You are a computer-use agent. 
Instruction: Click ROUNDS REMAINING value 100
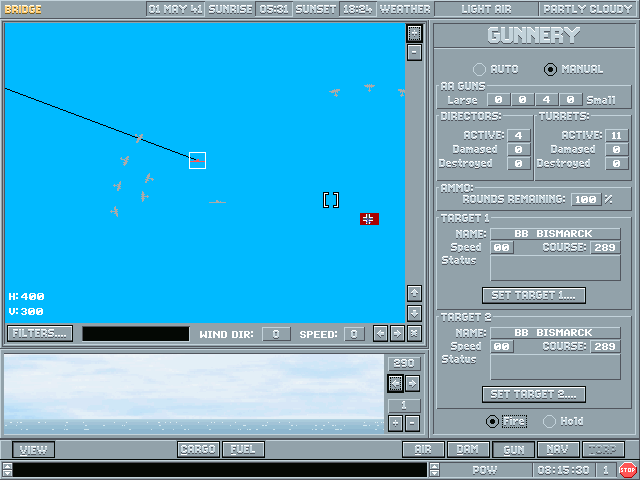point(586,199)
